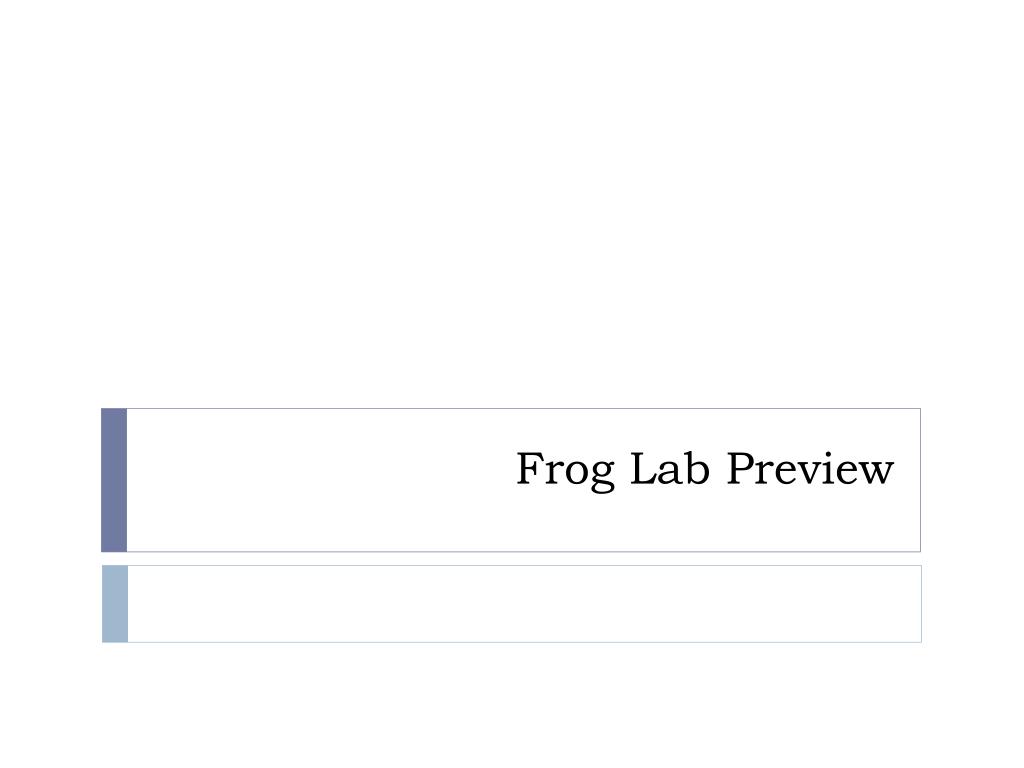Viewport: 1024px width, 768px height.
Task: Click the word "Preview" in the title
Action: click(x=810, y=468)
